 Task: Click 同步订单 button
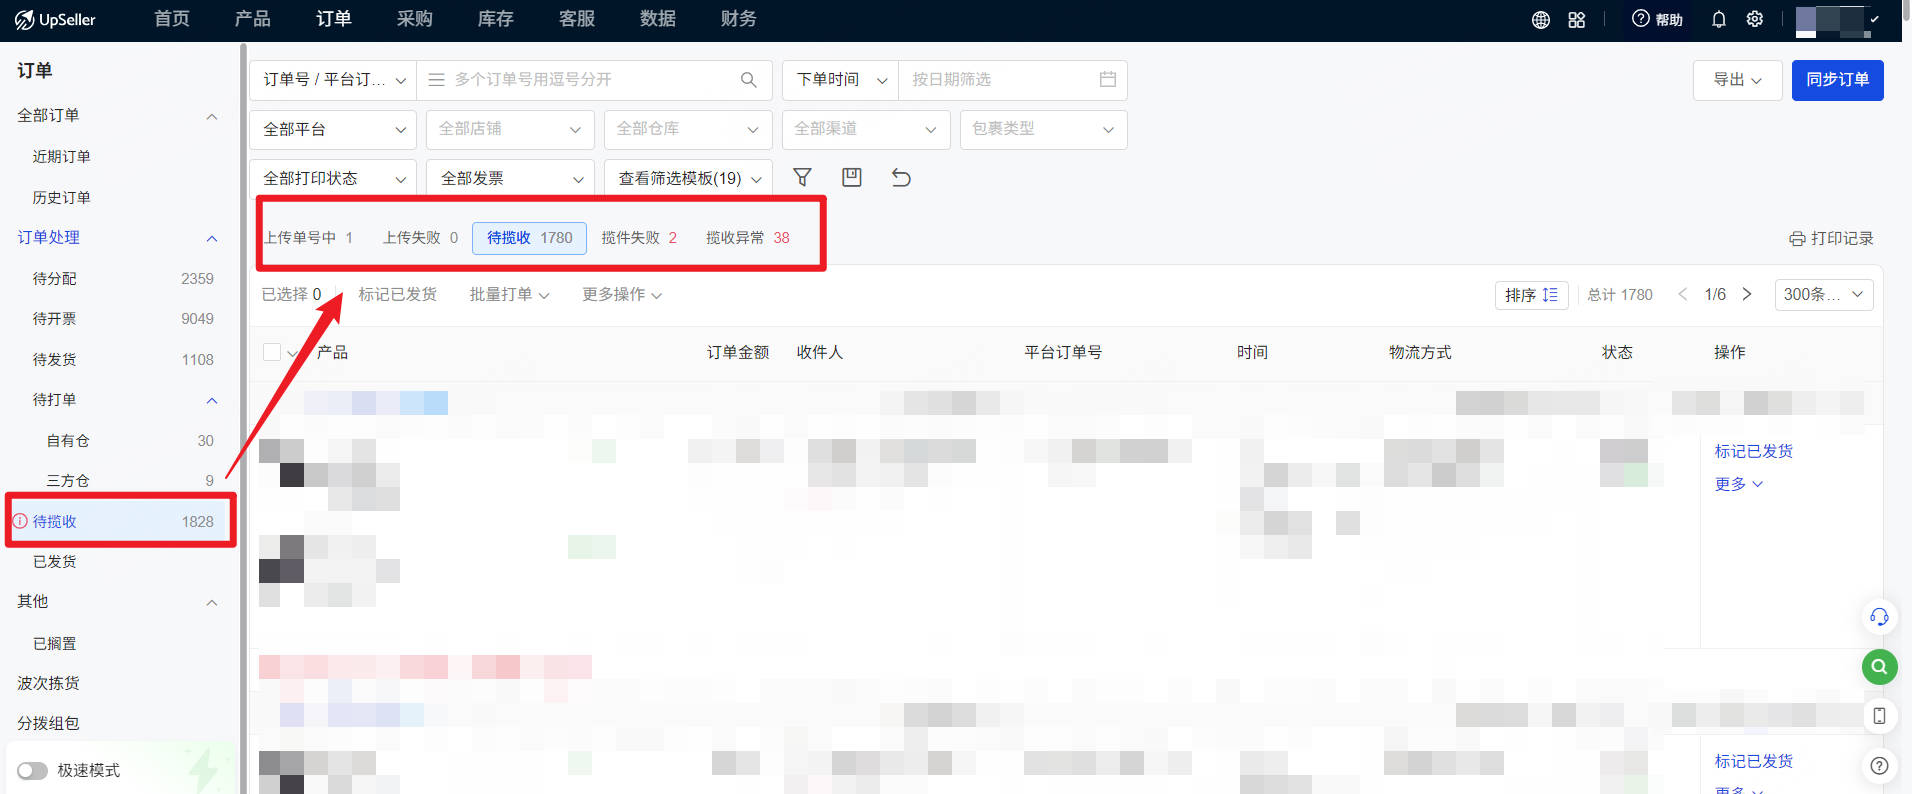point(1837,80)
